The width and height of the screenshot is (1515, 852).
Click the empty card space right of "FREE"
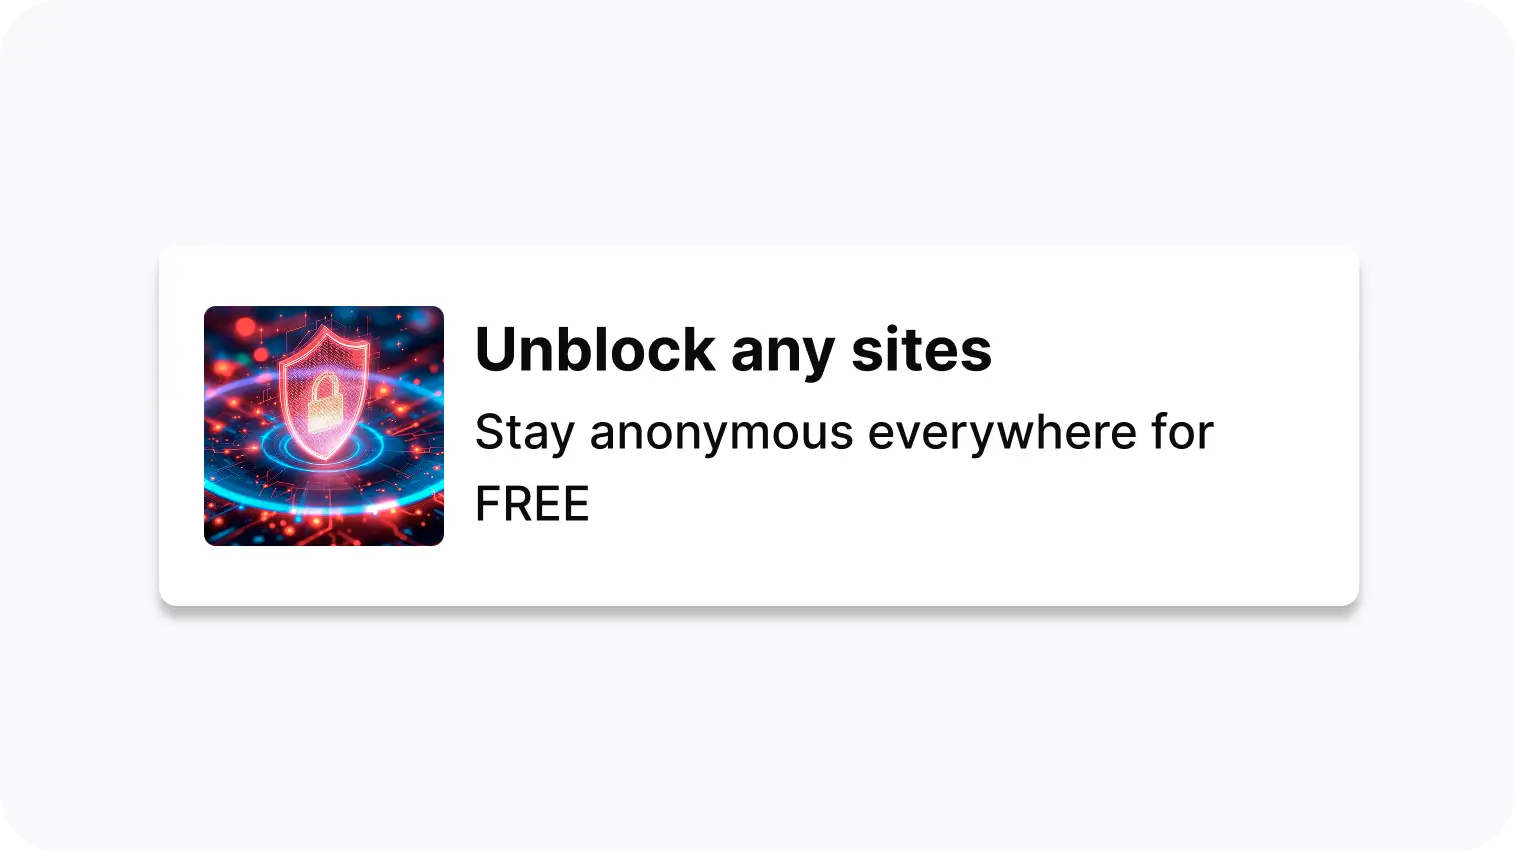click(x=950, y=505)
